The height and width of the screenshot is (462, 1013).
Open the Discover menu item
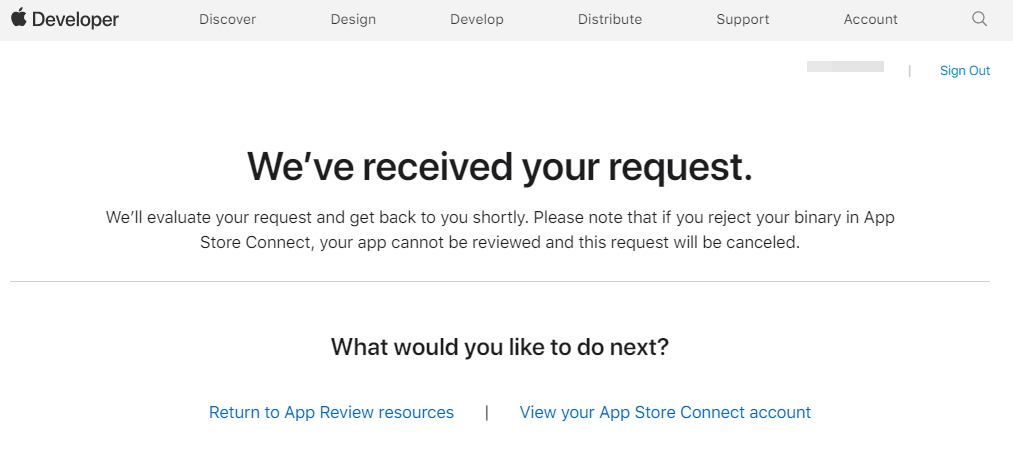(x=227, y=19)
